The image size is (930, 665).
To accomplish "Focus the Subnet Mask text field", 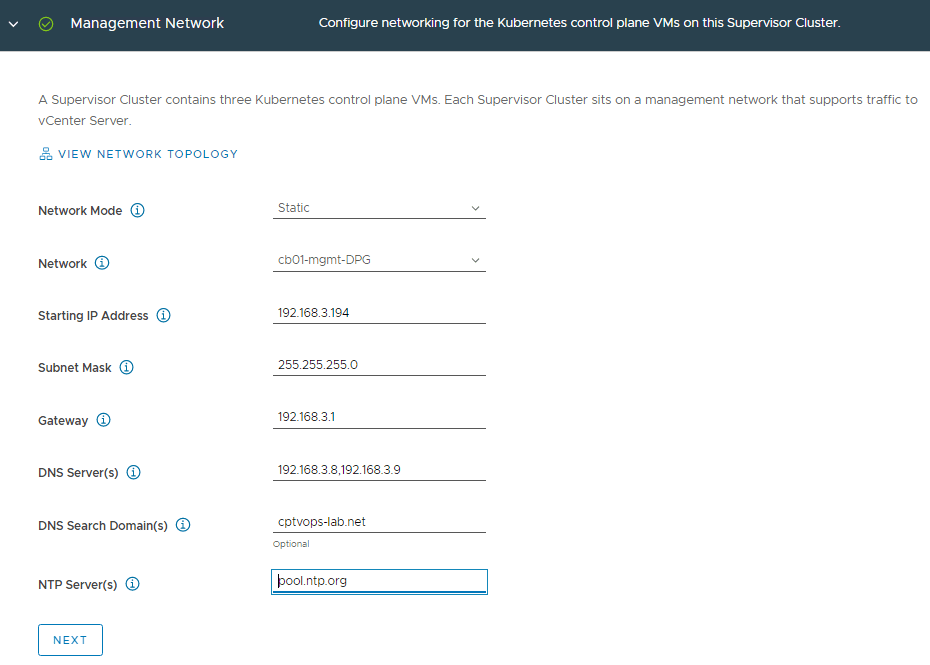I will coord(379,365).
